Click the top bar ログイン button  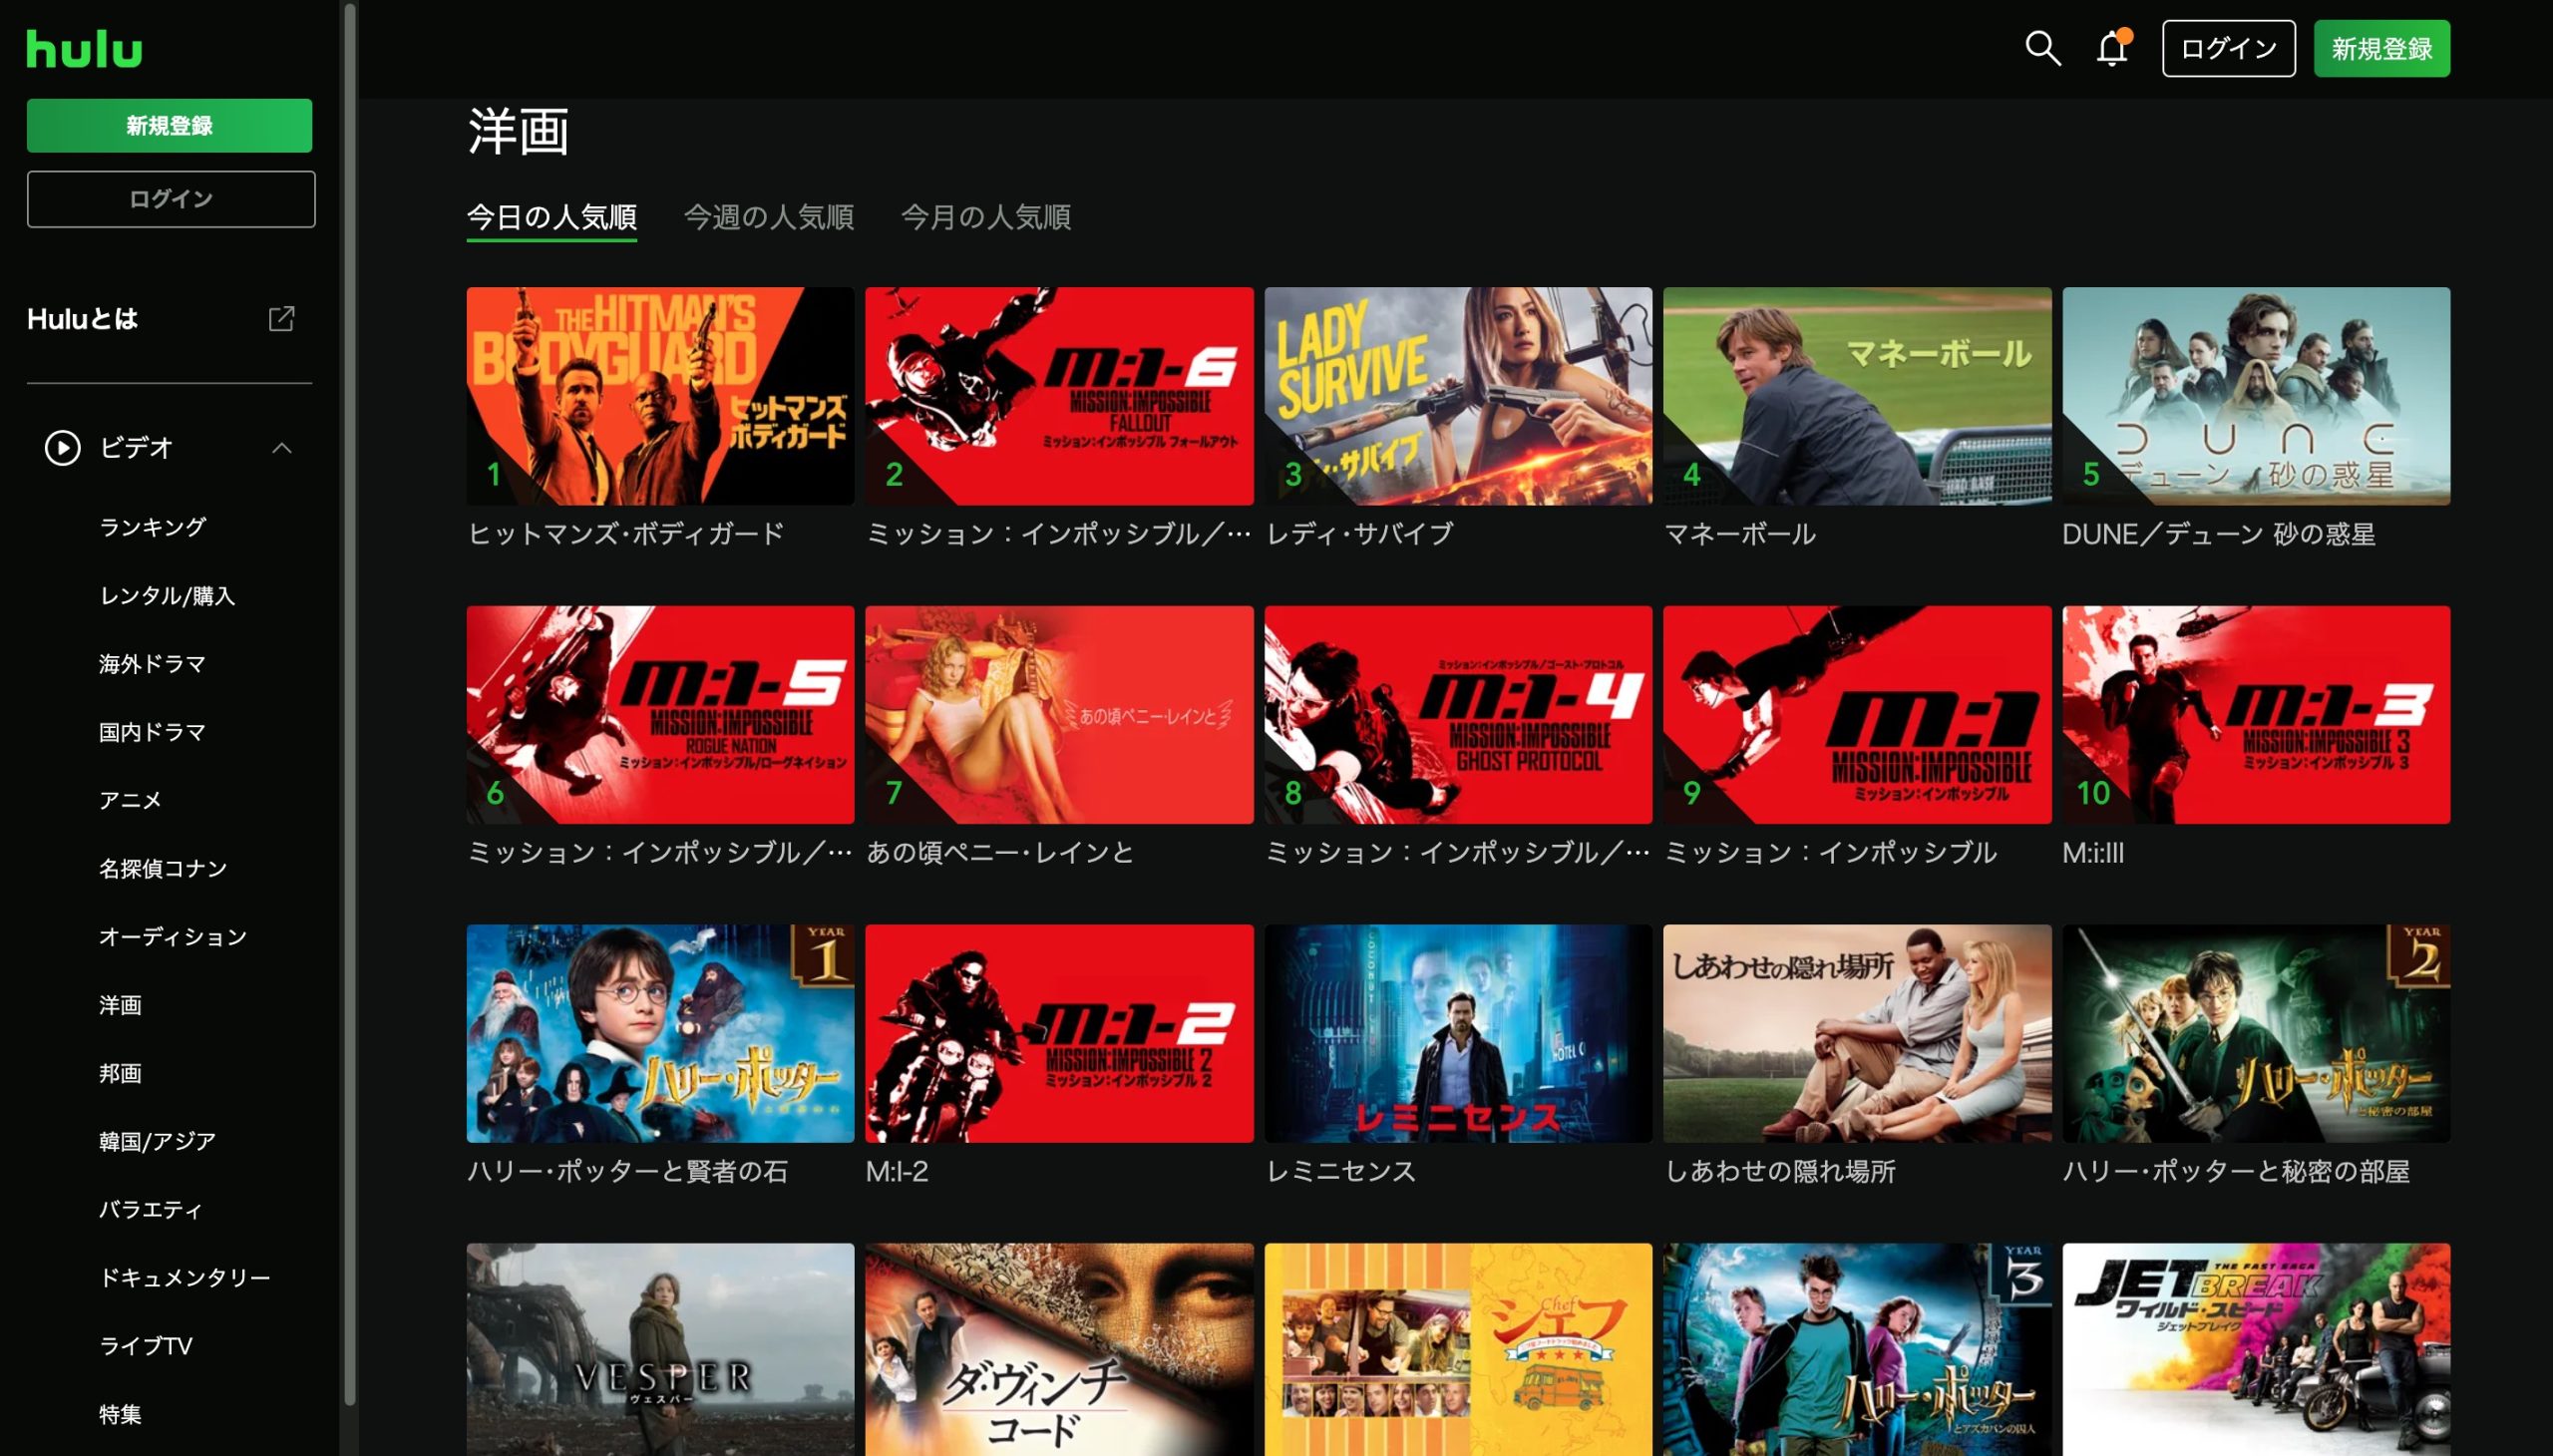(2228, 48)
